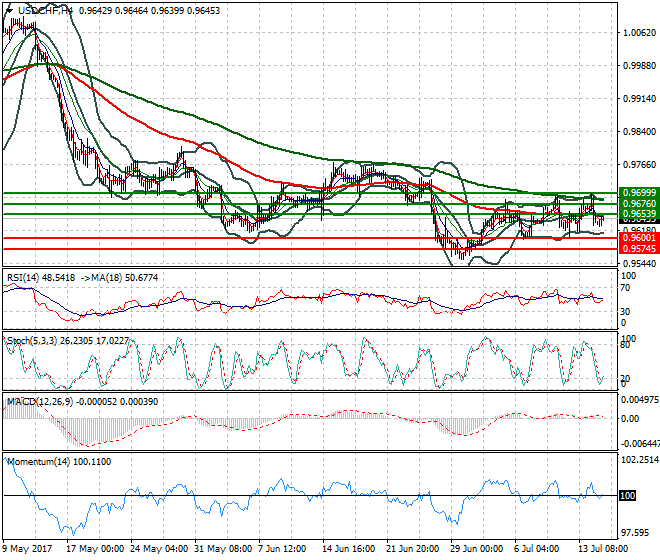The image size is (660, 560).
Task: Click the 100 level marker in Momentum panel
Action: click(628, 496)
